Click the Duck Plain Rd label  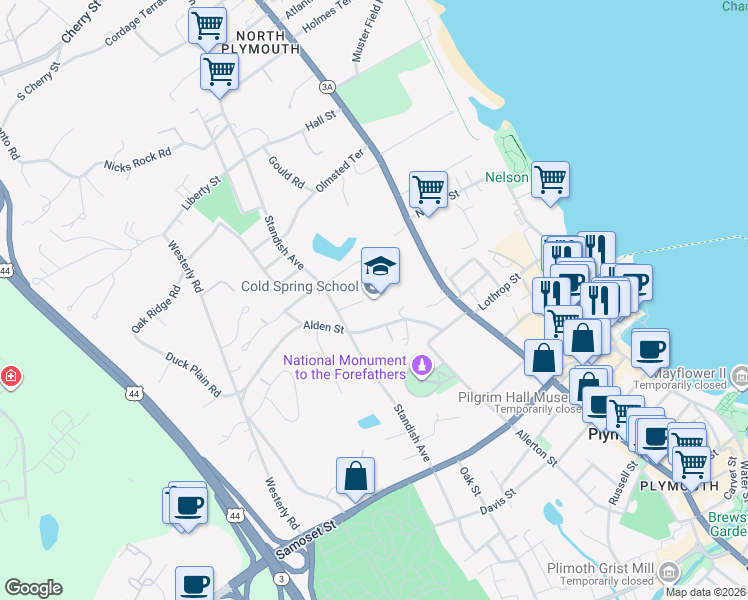point(193,375)
